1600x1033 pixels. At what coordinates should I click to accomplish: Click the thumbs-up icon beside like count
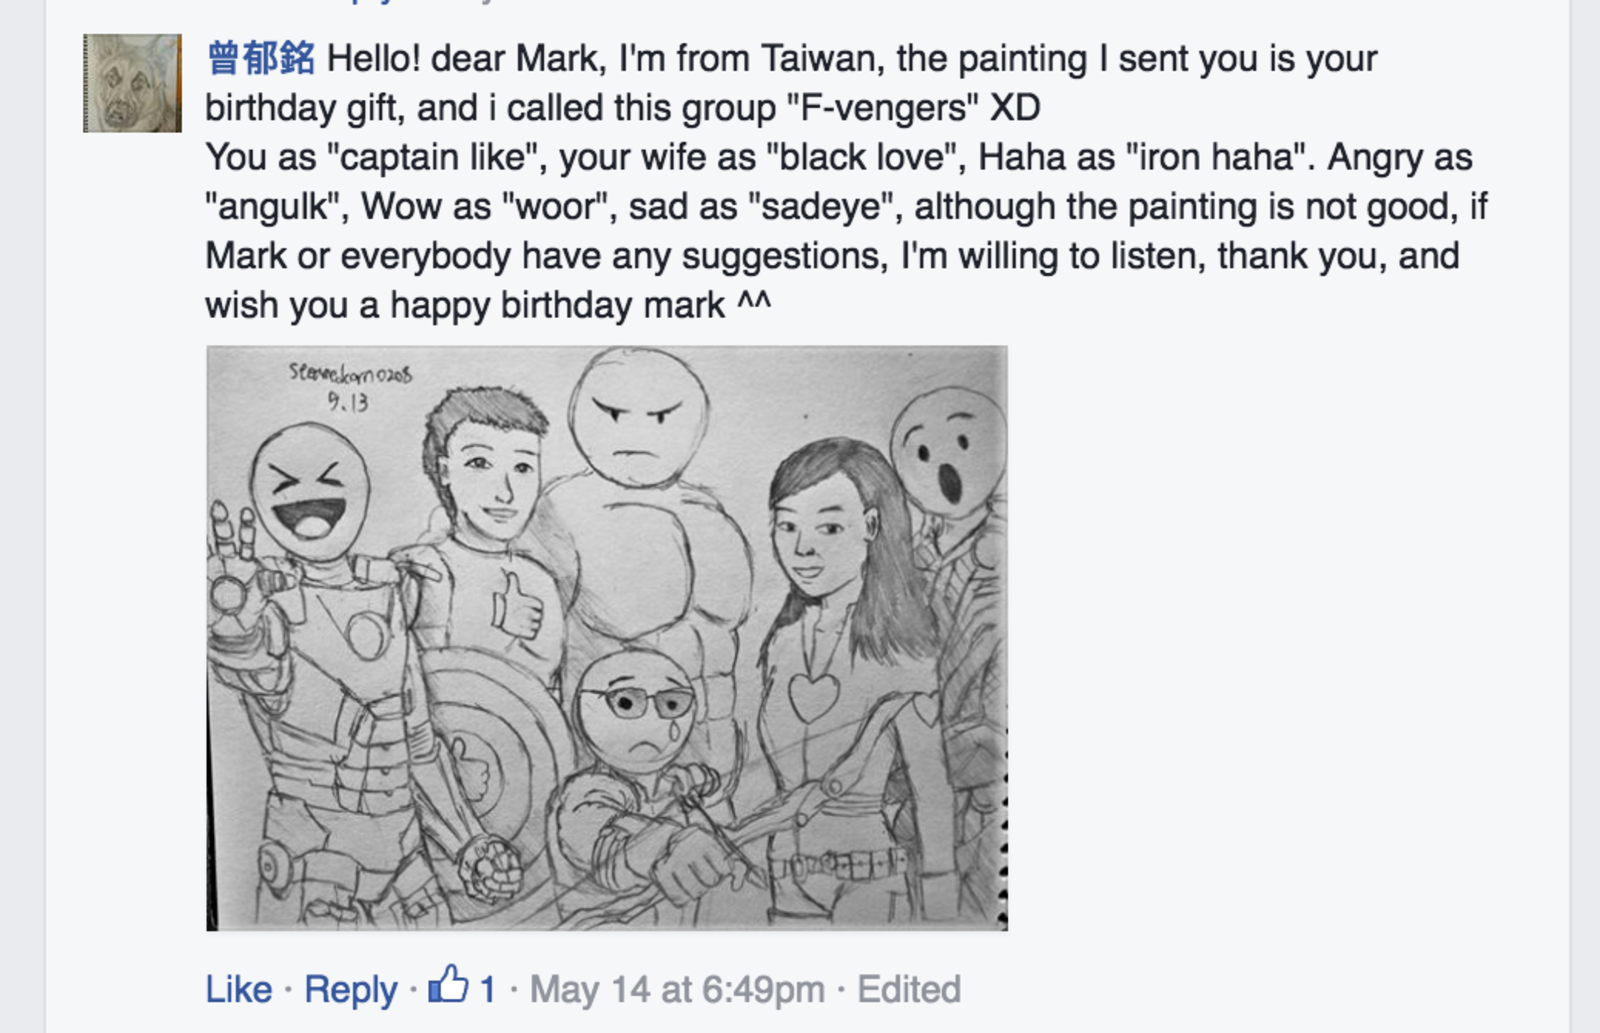[x=448, y=985]
